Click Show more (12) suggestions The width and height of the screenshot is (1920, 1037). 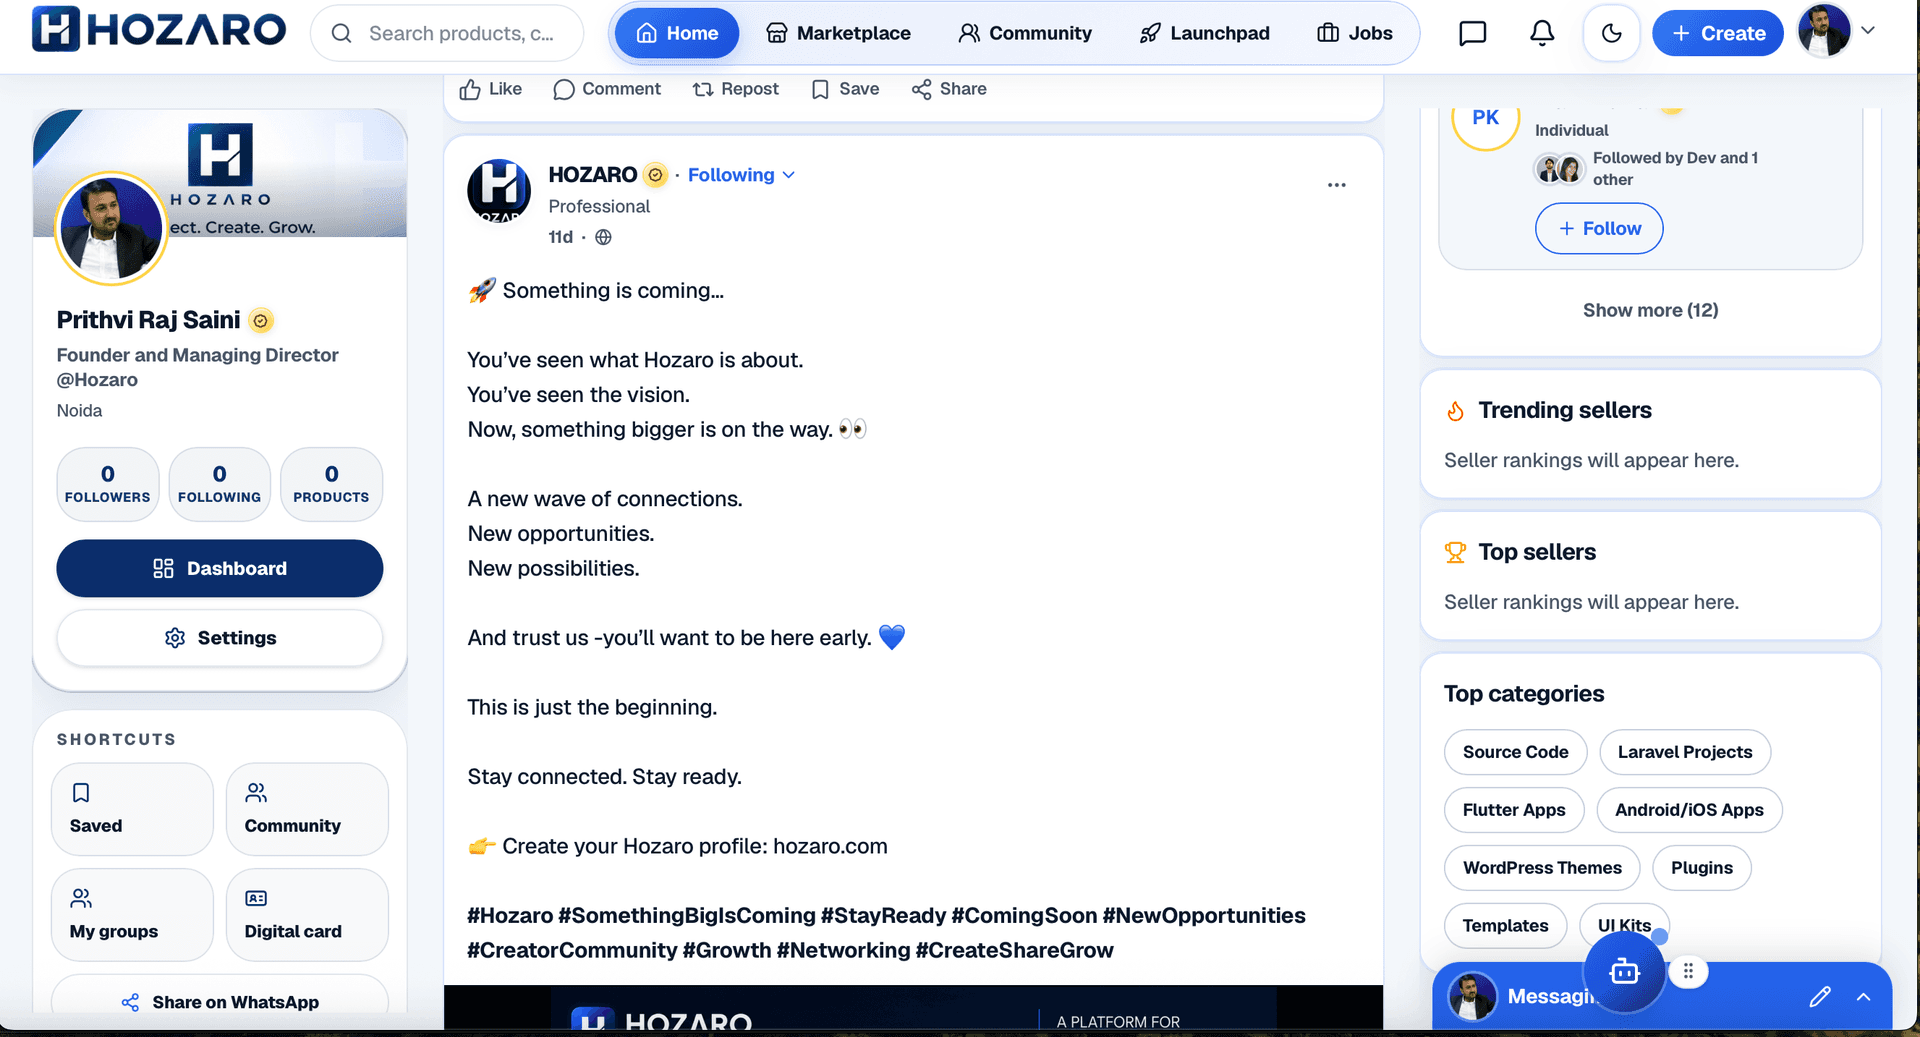1650,310
